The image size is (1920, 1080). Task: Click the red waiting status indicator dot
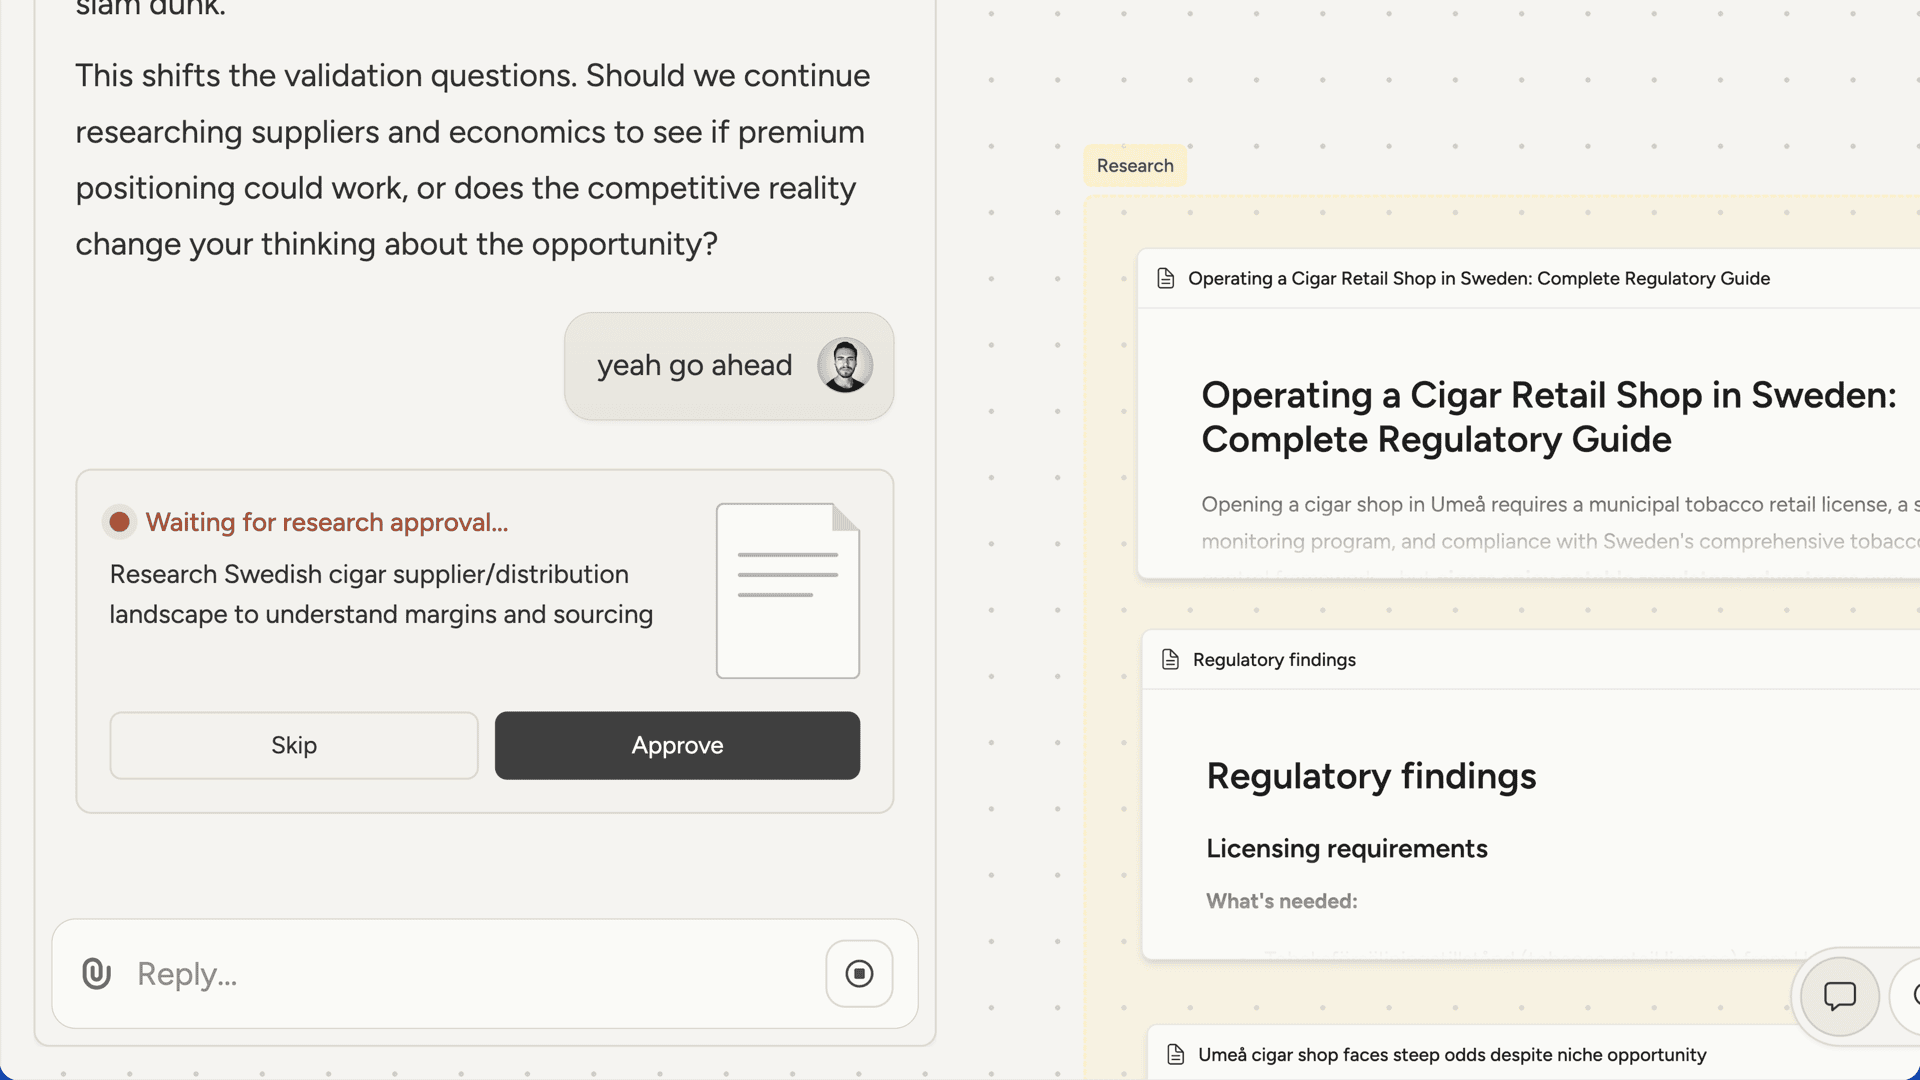coord(119,522)
